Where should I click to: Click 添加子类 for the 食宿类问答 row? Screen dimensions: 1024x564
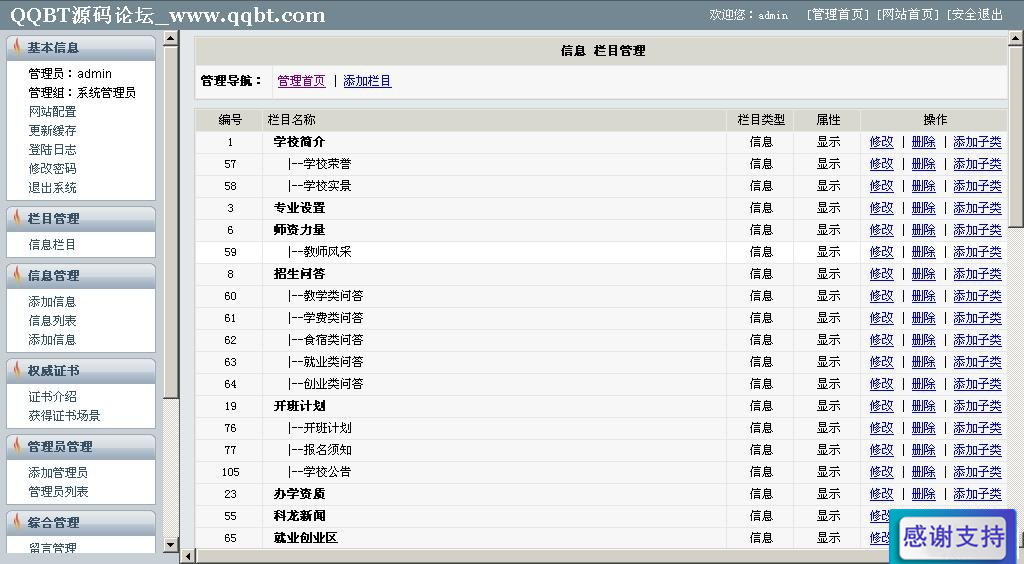pyautogui.click(x=977, y=339)
